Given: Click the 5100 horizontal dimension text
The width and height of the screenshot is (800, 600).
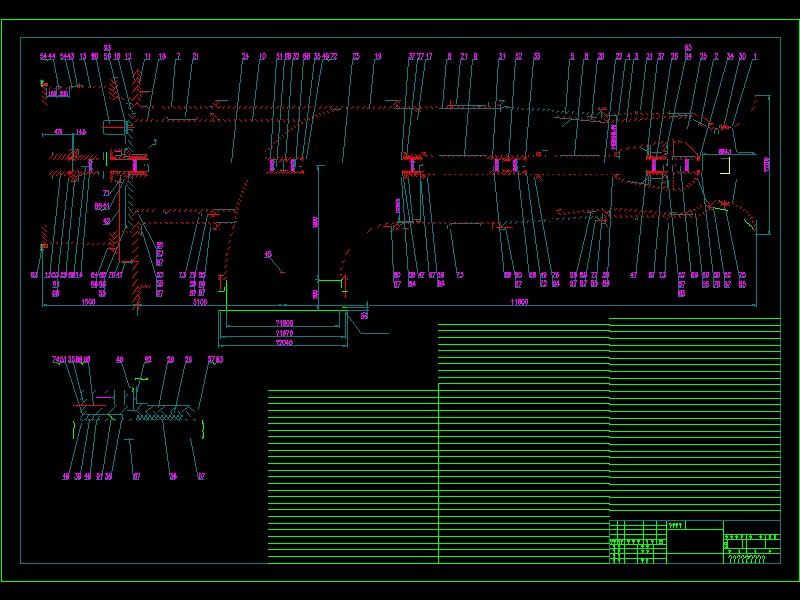Looking at the screenshot, I should click(x=200, y=302).
